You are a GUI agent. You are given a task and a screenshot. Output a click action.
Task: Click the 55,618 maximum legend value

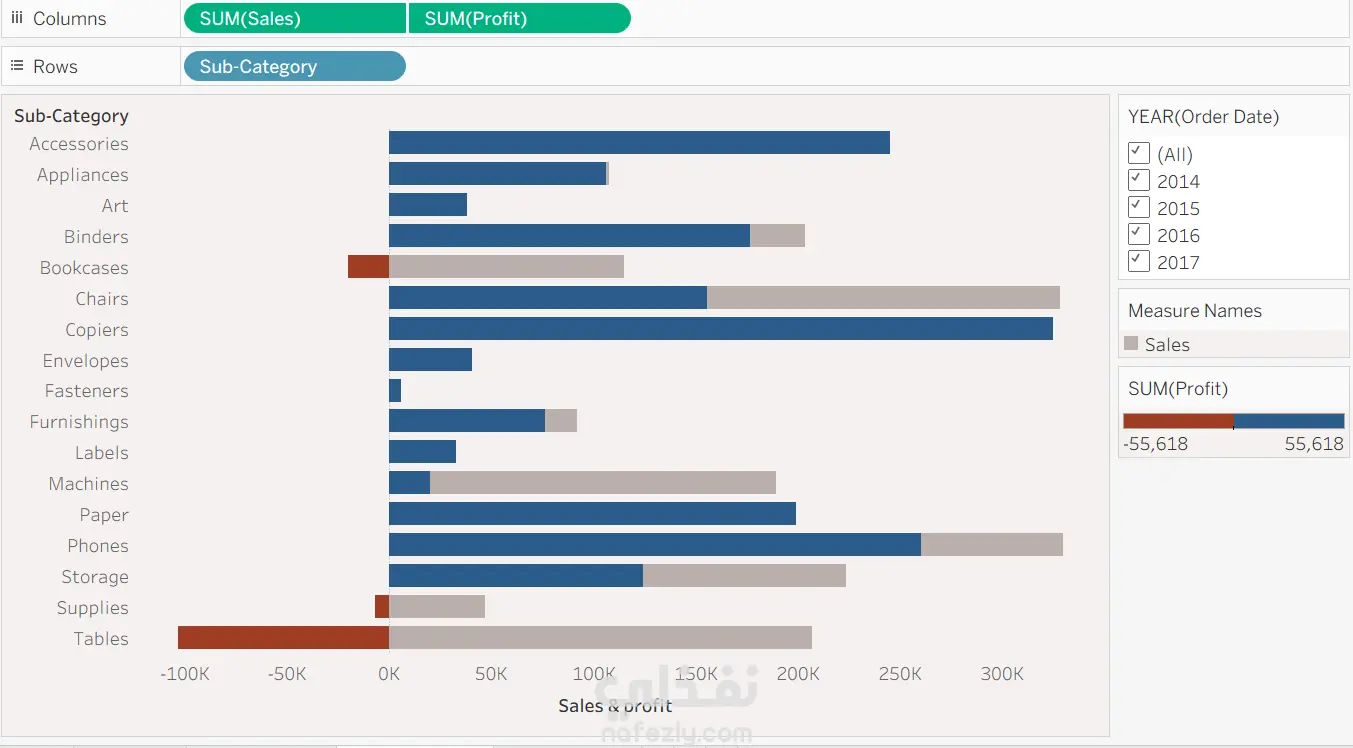(1314, 444)
